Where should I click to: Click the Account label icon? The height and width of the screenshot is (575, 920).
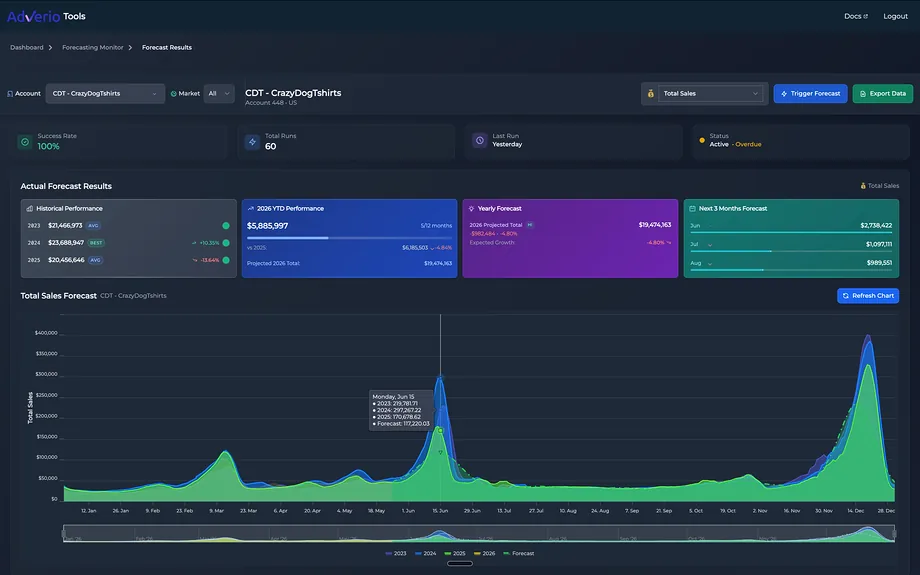click(10, 94)
